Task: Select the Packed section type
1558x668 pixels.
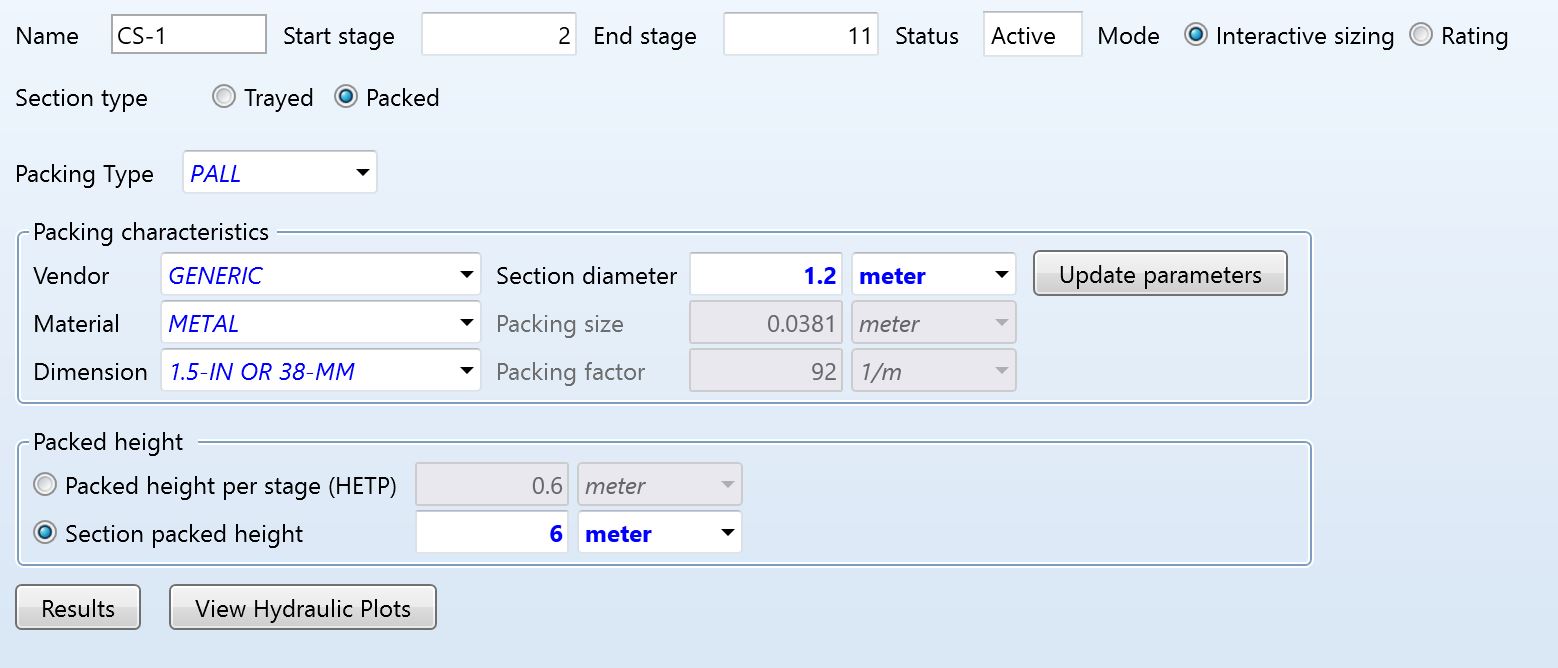Action: coord(346,98)
